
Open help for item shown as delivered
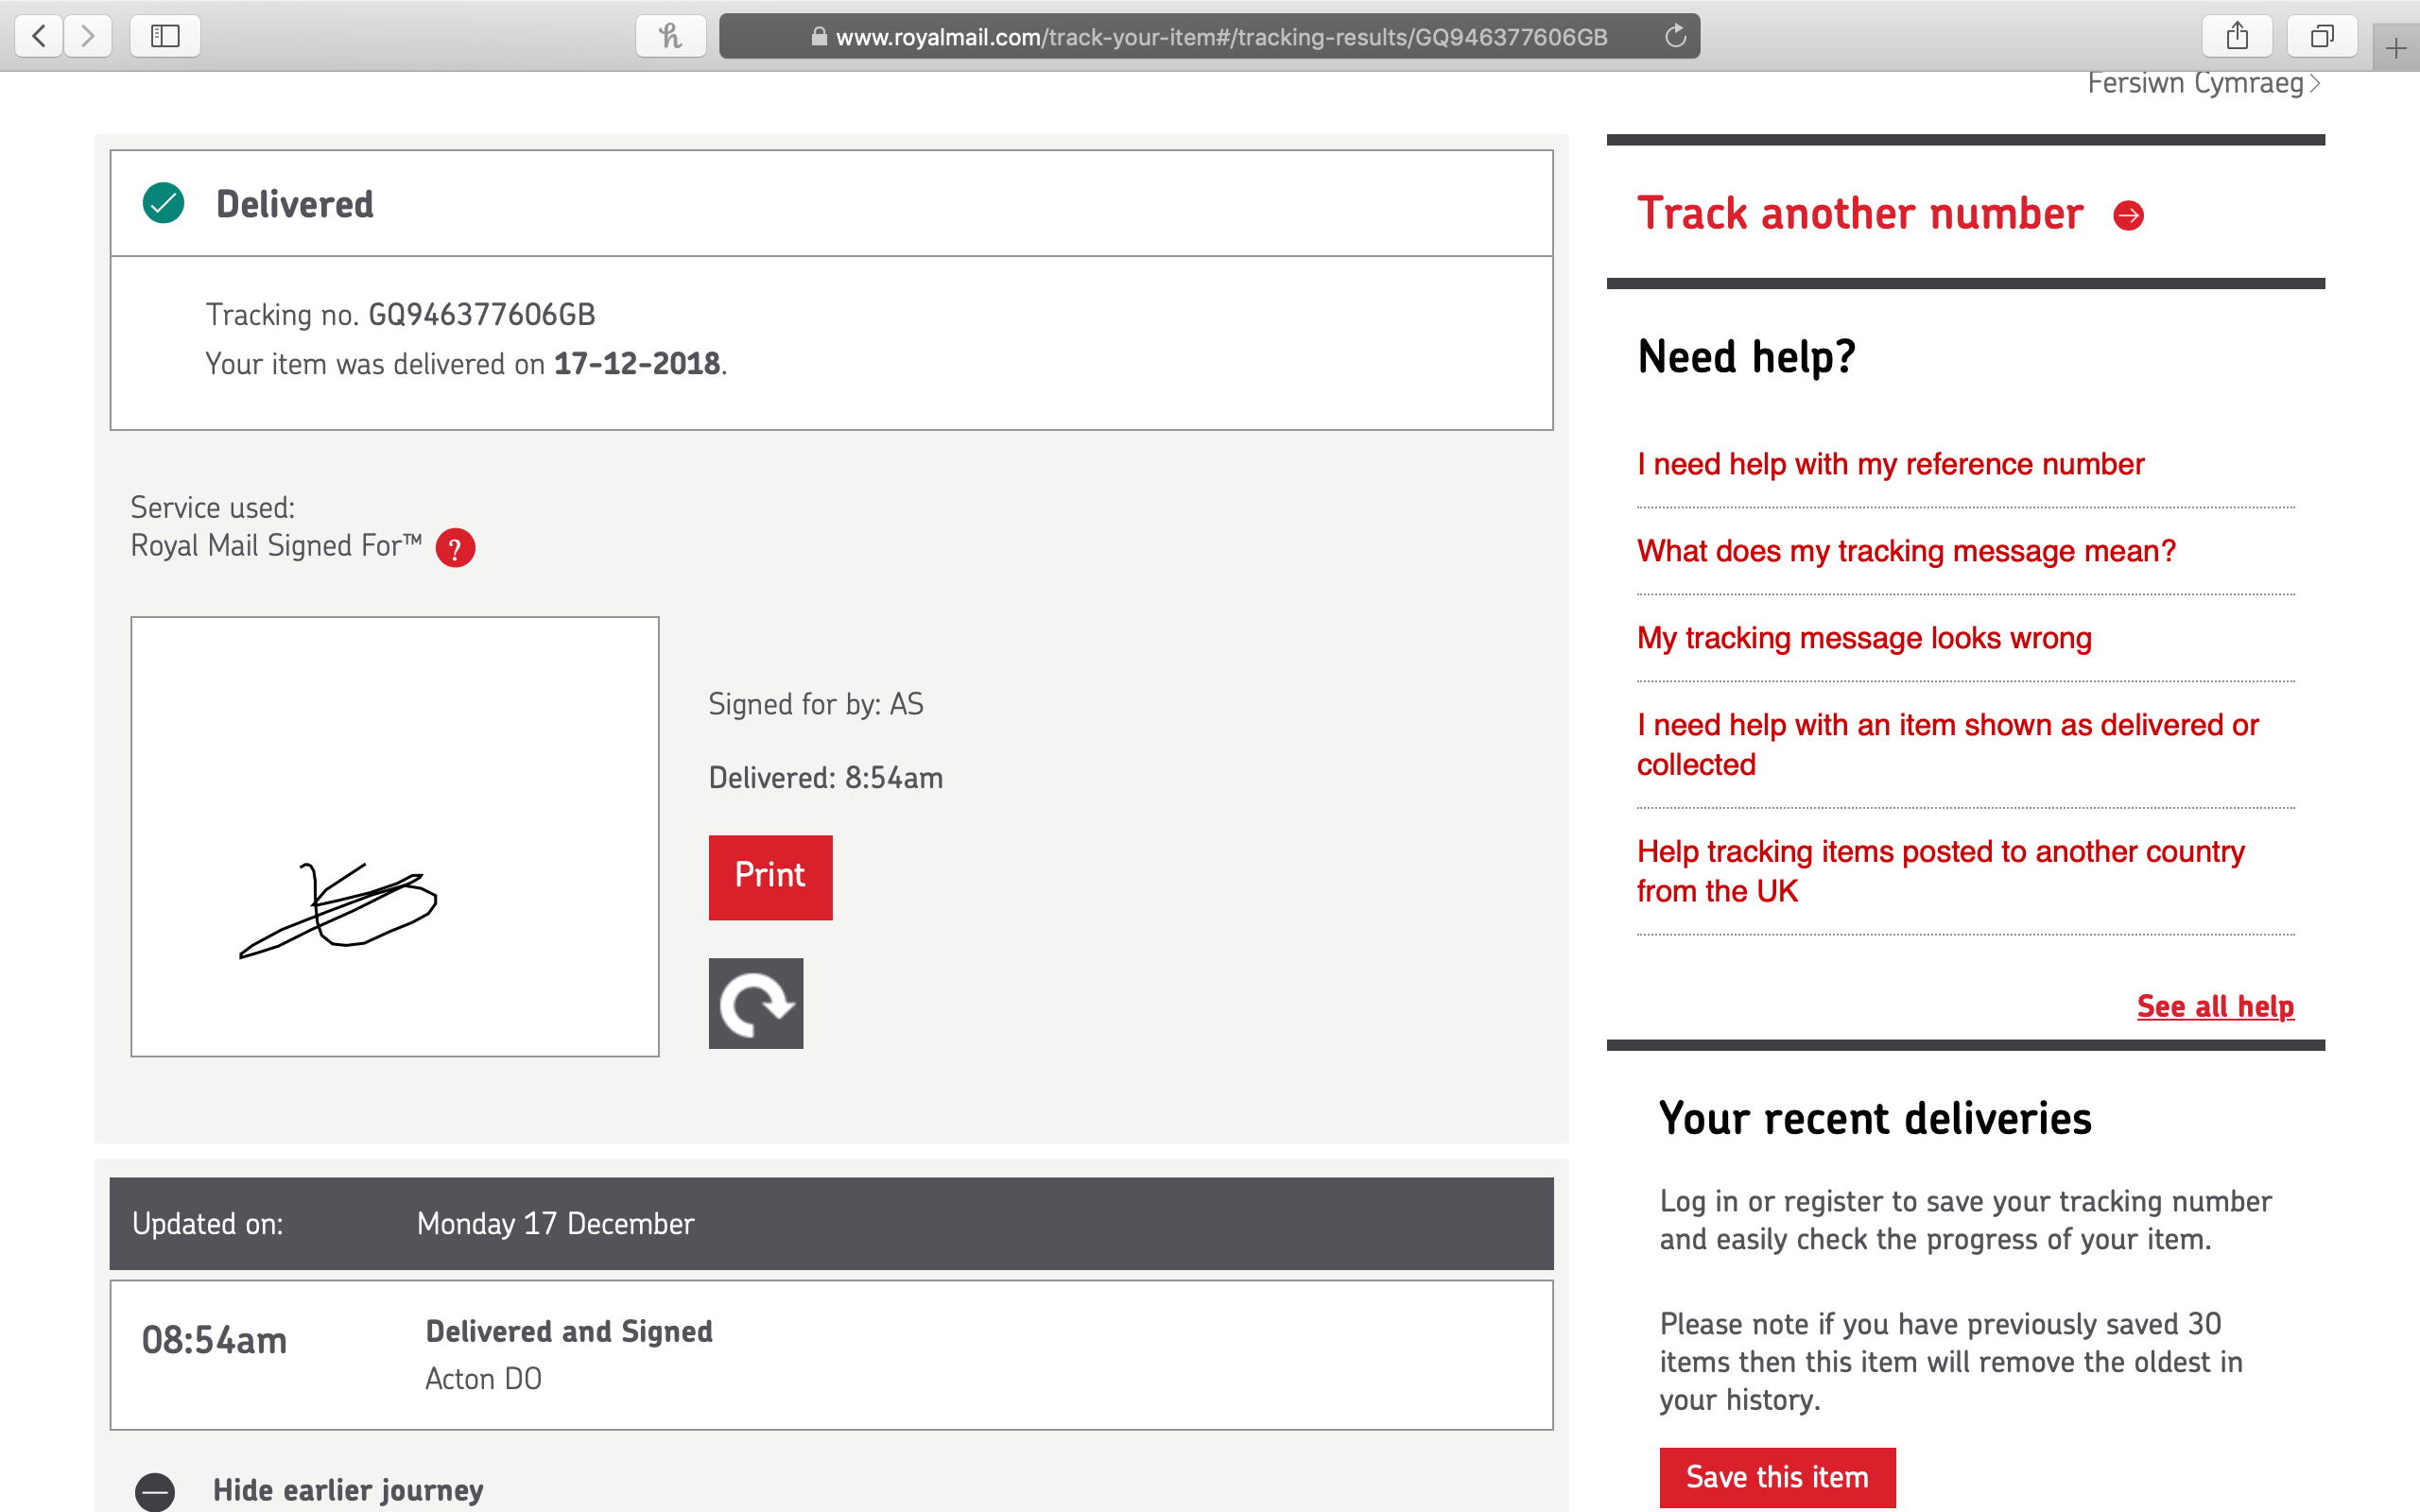[x=1947, y=744]
